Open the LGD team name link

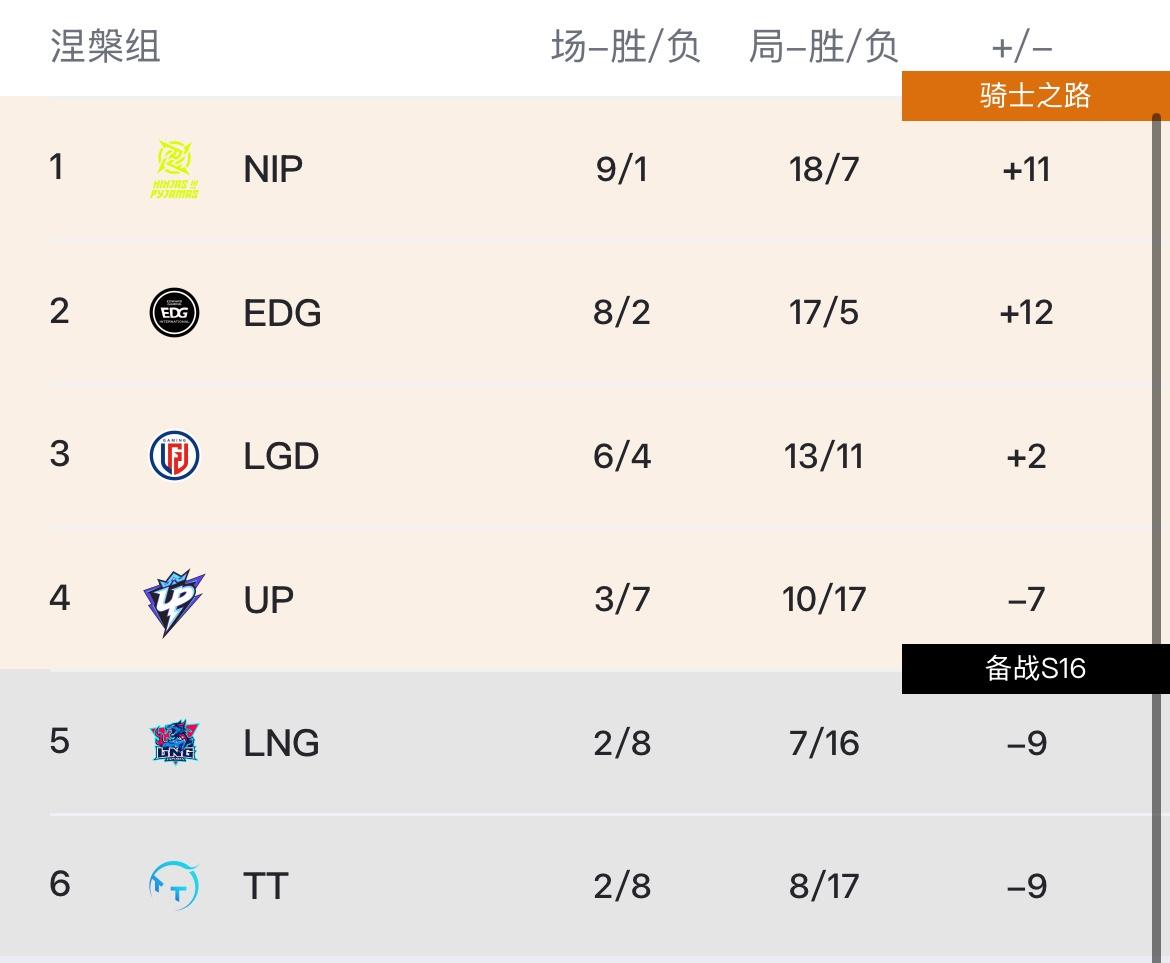(281, 456)
